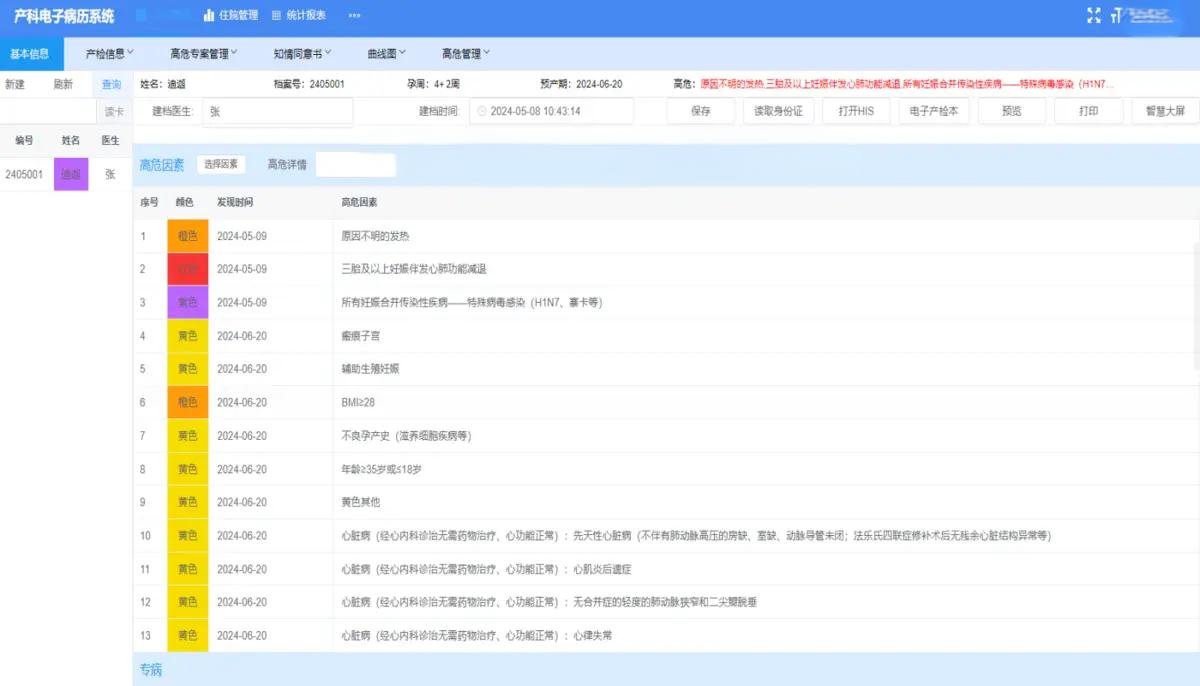Image resolution: width=1200 pixels, height=686 pixels.
Task: Click the 打印 button
Action: [1089, 111]
